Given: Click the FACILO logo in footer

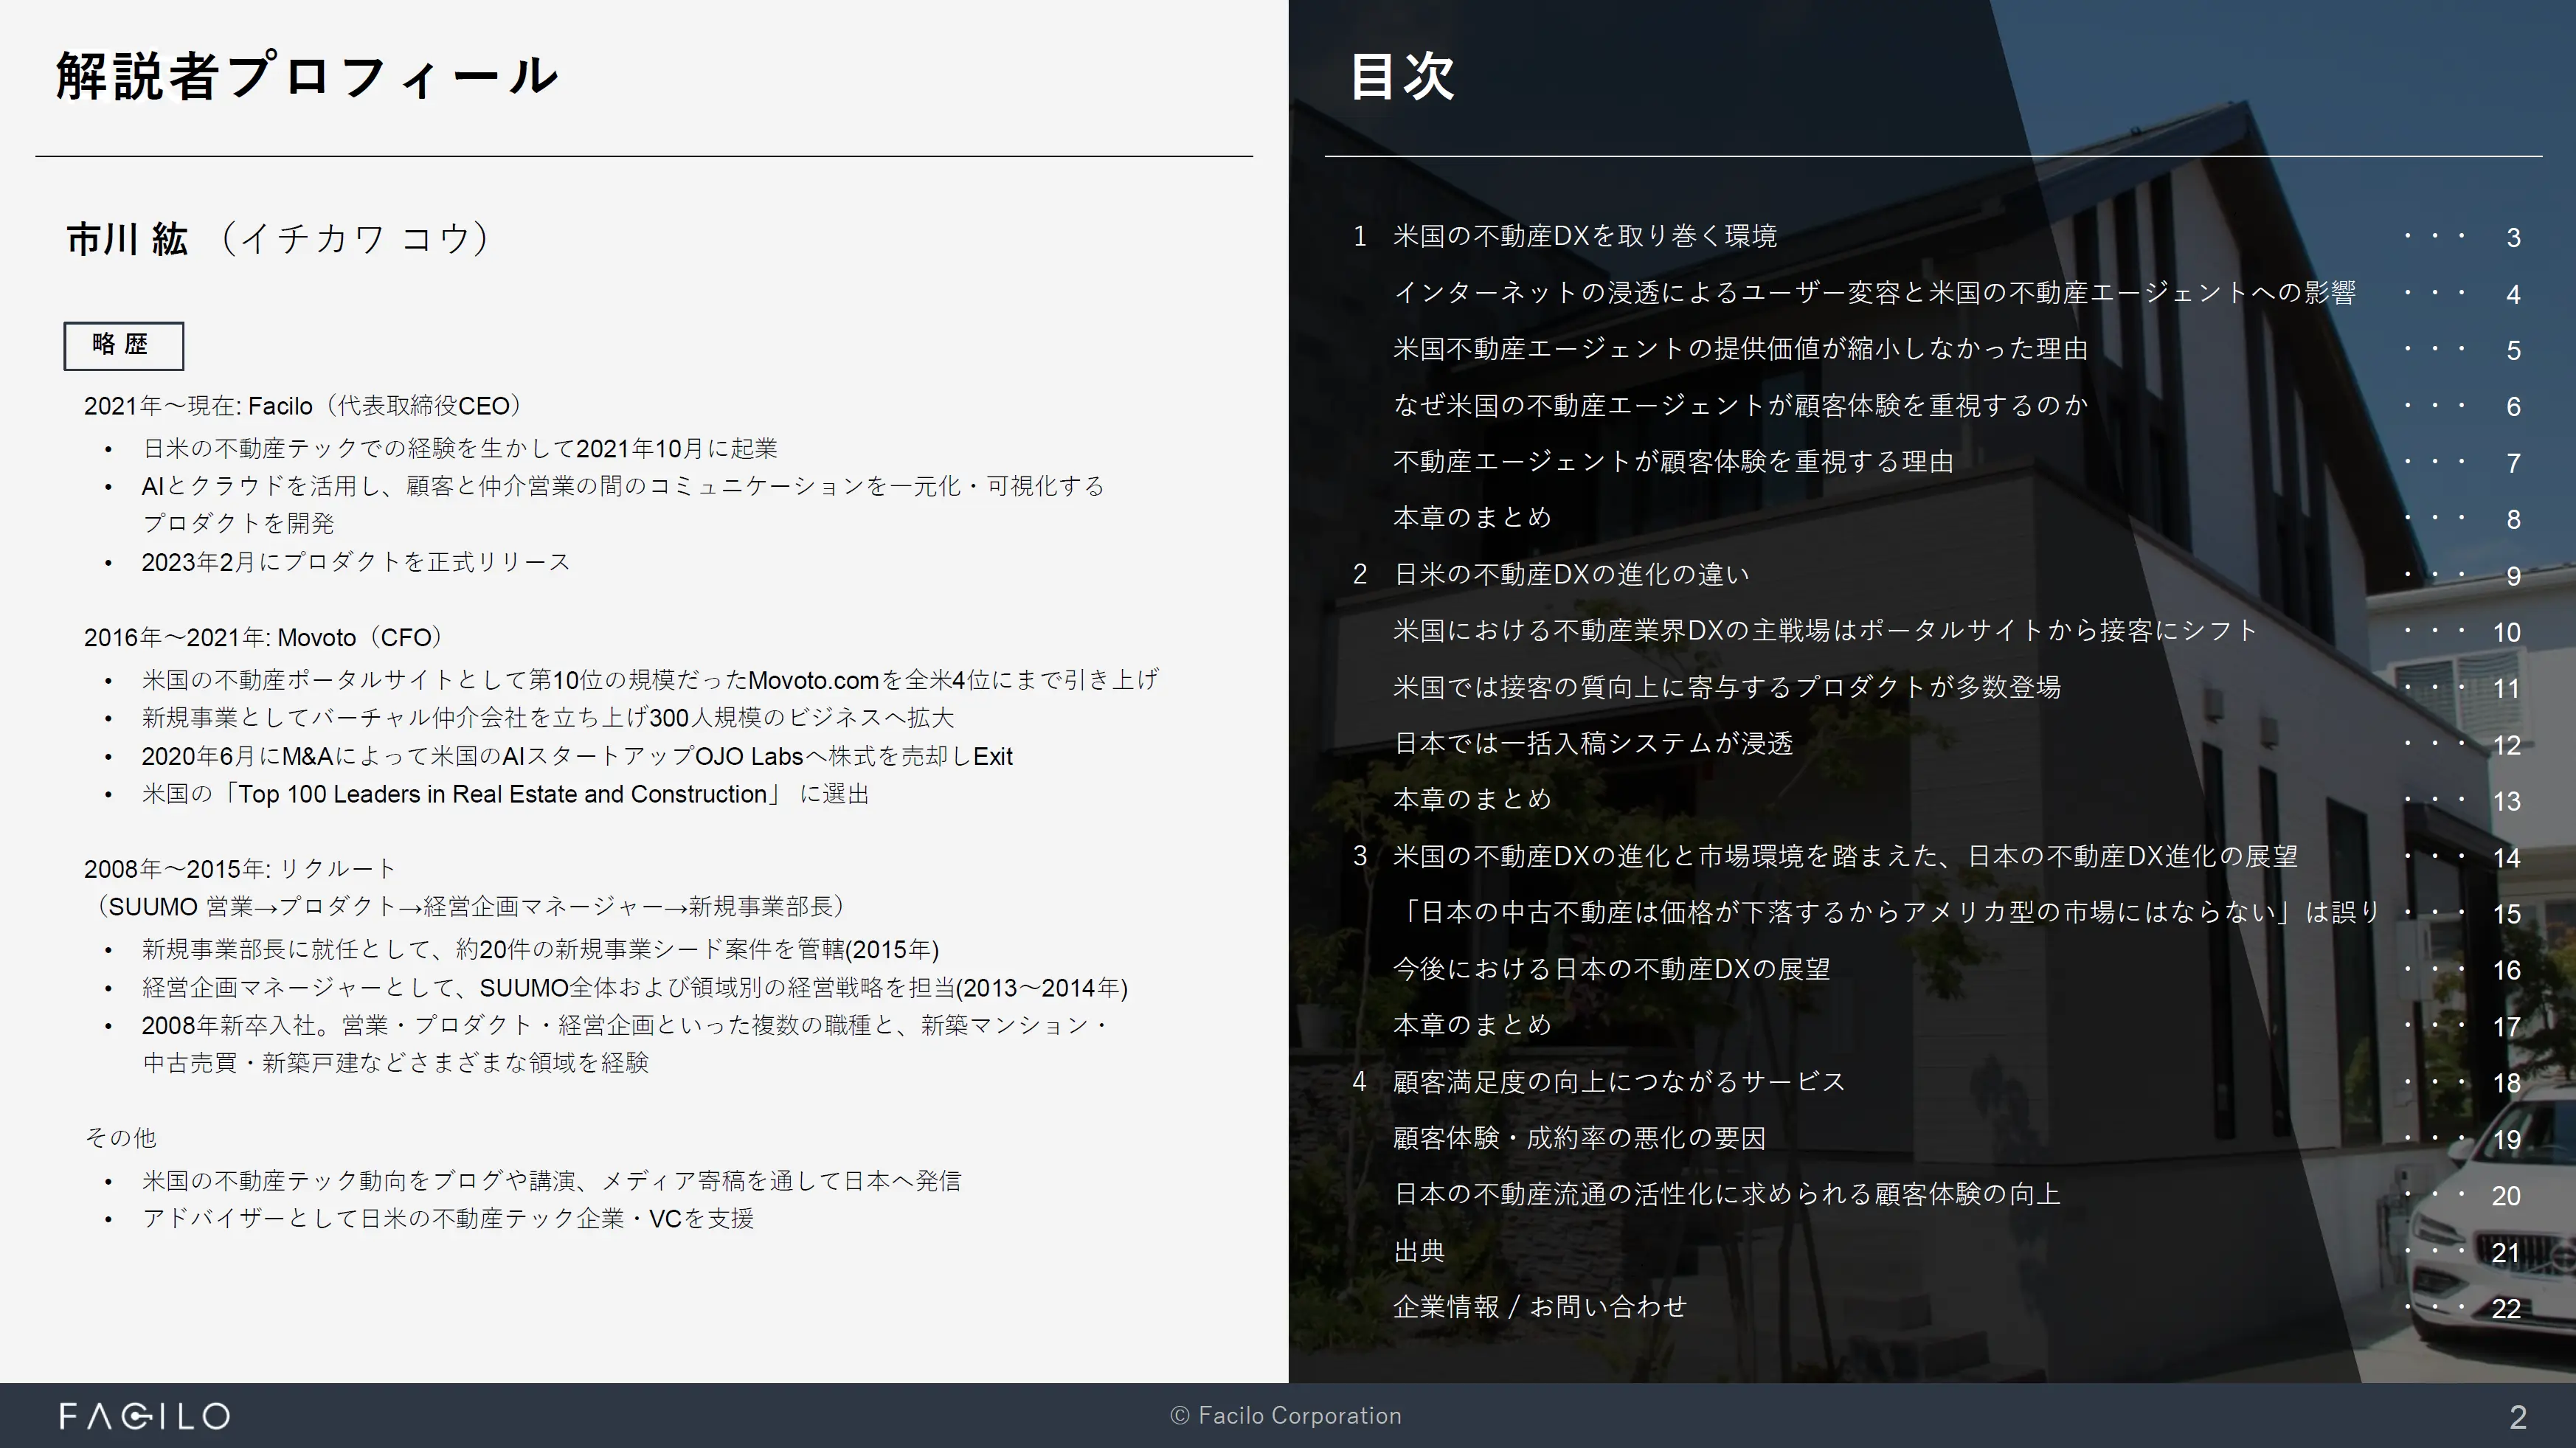Looking at the screenshot, I should [x=145, y=1416].
